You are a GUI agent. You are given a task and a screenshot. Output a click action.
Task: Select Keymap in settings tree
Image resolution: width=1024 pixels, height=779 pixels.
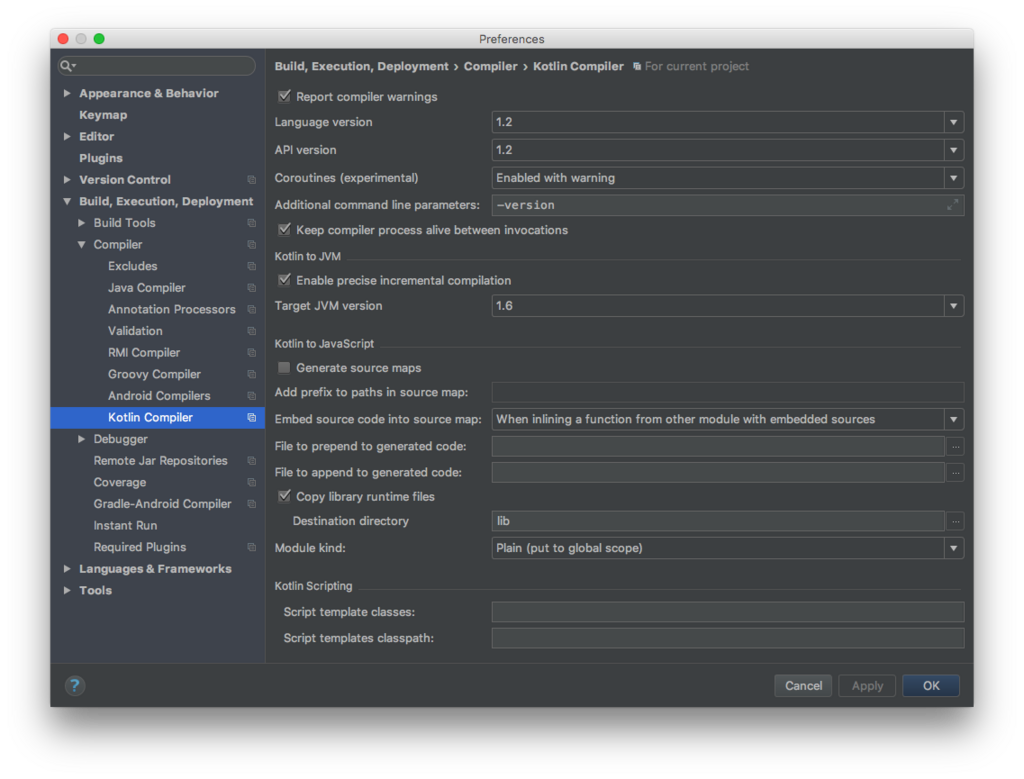point(103,115)
